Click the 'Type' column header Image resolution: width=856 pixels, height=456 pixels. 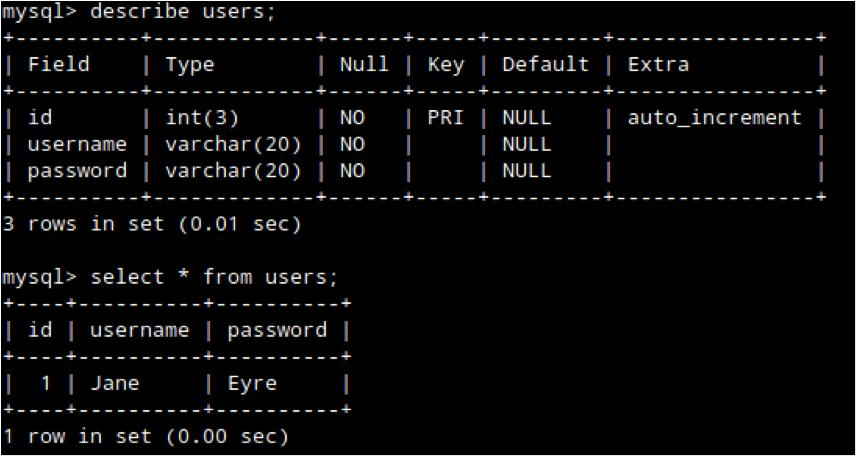click(x=190, y=65)
